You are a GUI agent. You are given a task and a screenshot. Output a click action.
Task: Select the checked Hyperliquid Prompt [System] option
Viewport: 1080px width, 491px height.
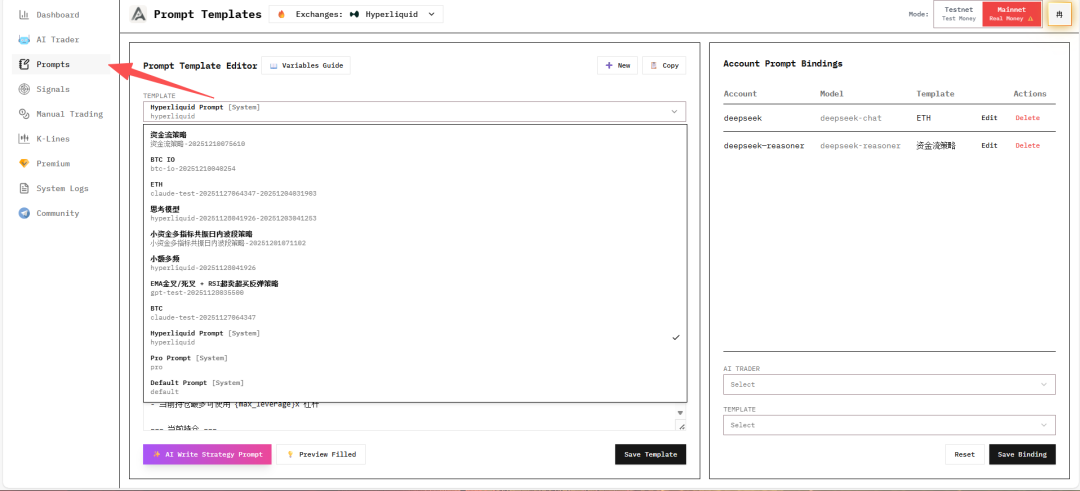[415, 337]
